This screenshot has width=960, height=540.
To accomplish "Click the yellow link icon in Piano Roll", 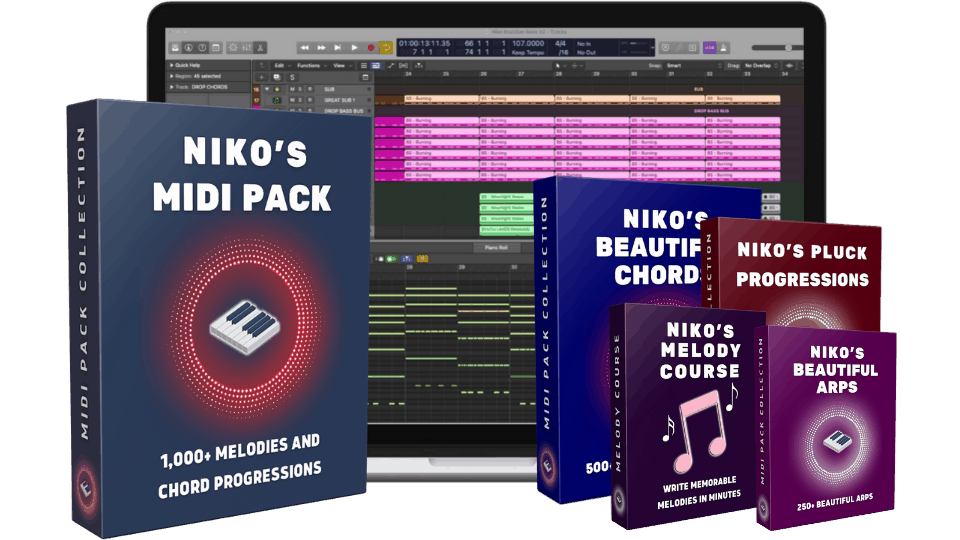I will (422, 259).
